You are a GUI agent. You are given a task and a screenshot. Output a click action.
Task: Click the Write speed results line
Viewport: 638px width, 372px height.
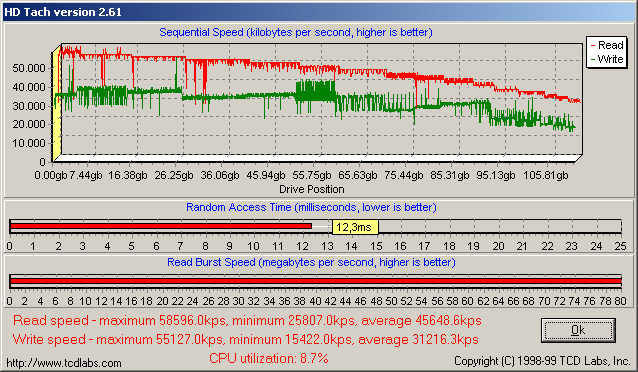(x=245, y=339)
